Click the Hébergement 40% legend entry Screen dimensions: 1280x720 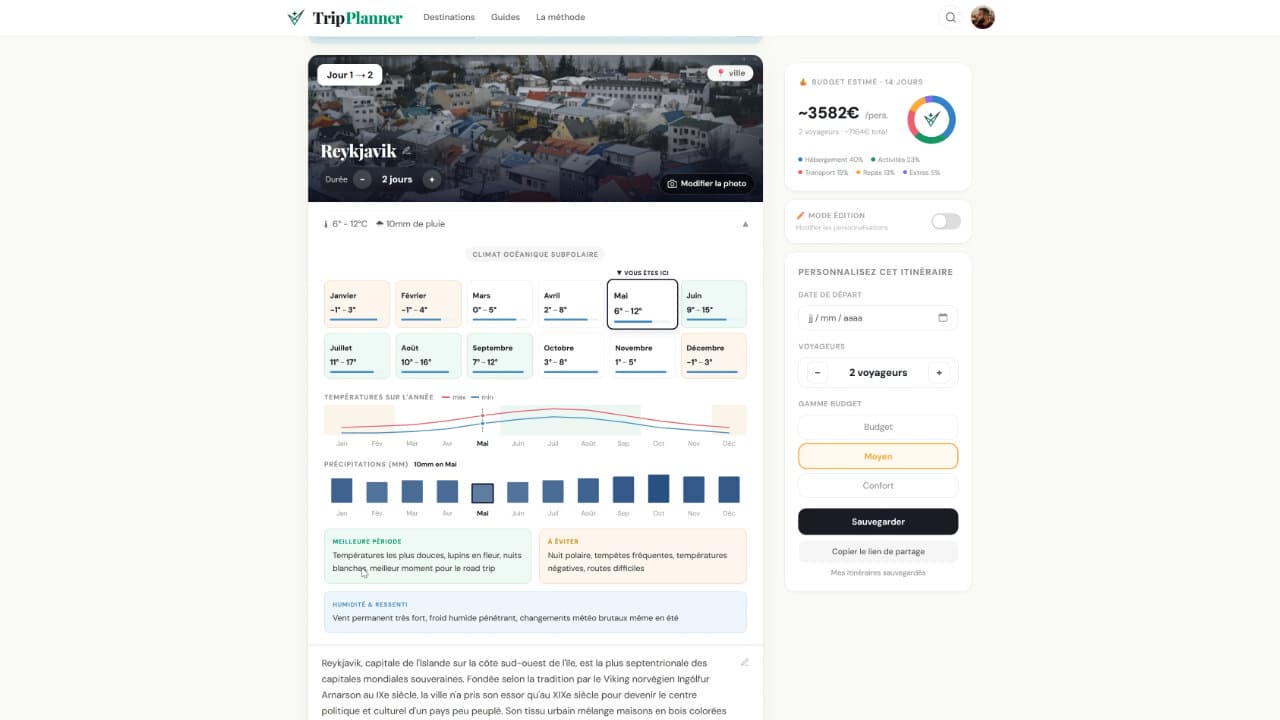pyautogui.click(x=831, y=160)
